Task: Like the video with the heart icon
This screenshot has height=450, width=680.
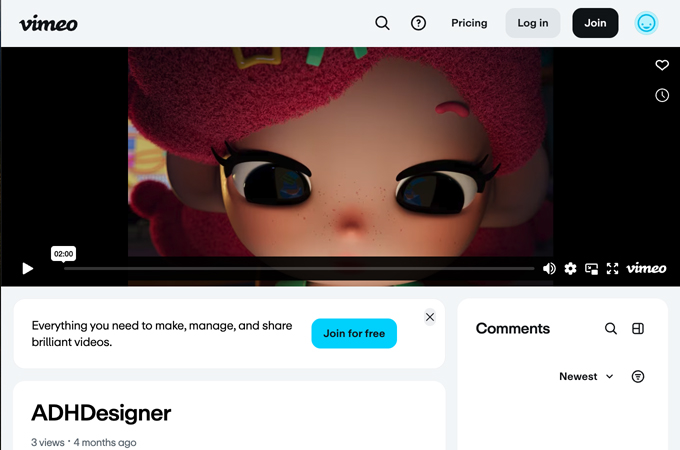Action: [x=662, y=65]
